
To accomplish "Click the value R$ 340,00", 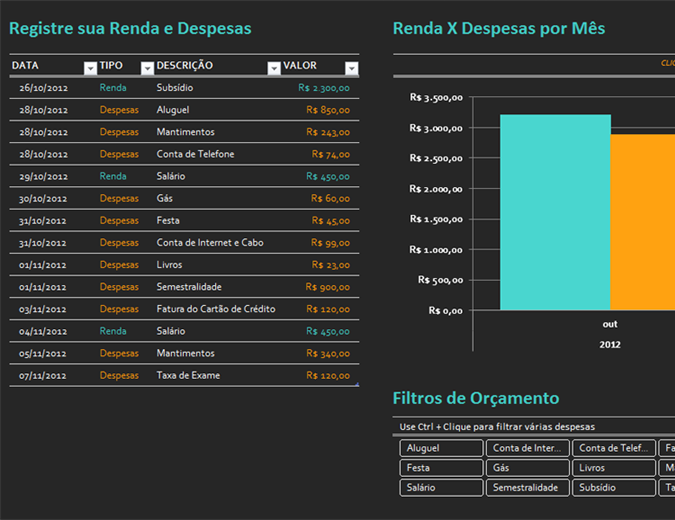I will point(328,354).
